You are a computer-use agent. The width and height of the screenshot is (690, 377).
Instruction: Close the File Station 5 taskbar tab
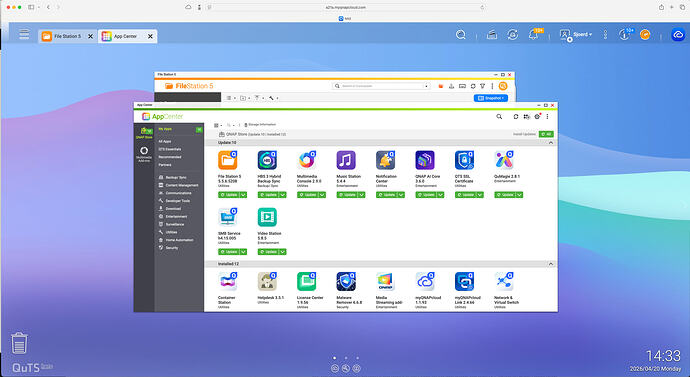point(90,36)
